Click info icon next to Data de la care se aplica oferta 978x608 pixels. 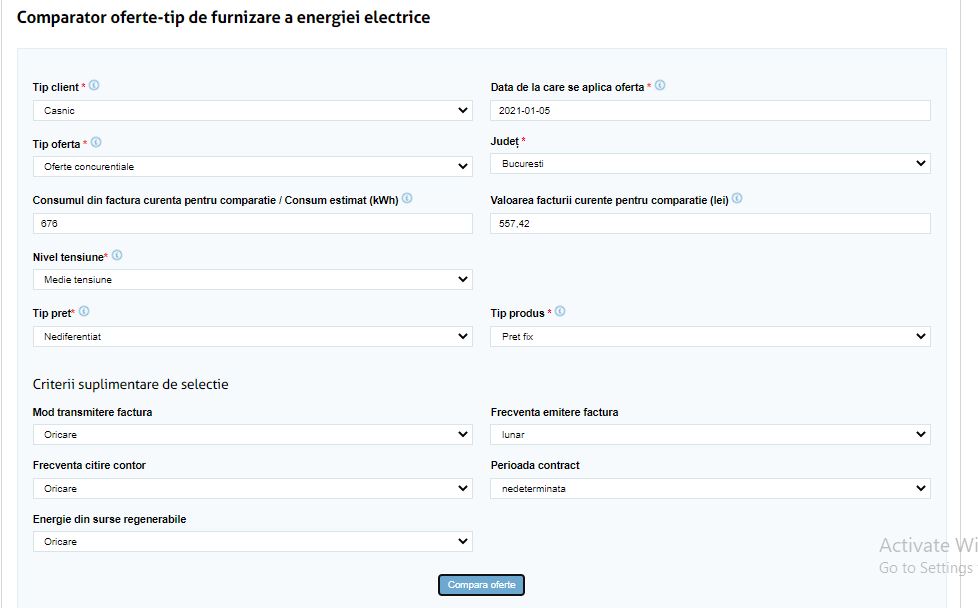tap(660, 85)
